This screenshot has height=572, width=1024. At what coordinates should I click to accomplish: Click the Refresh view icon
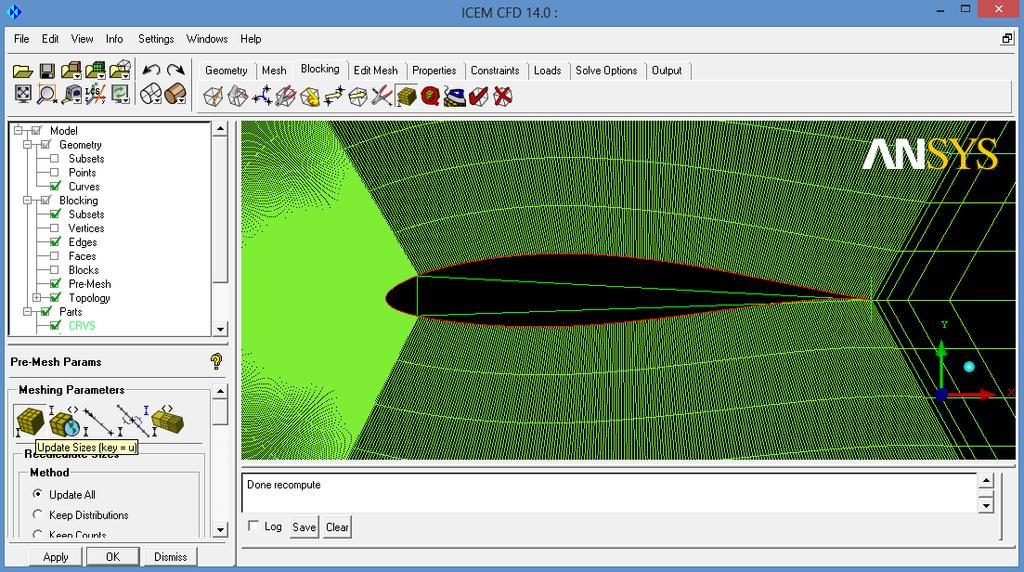click(120, 94)
